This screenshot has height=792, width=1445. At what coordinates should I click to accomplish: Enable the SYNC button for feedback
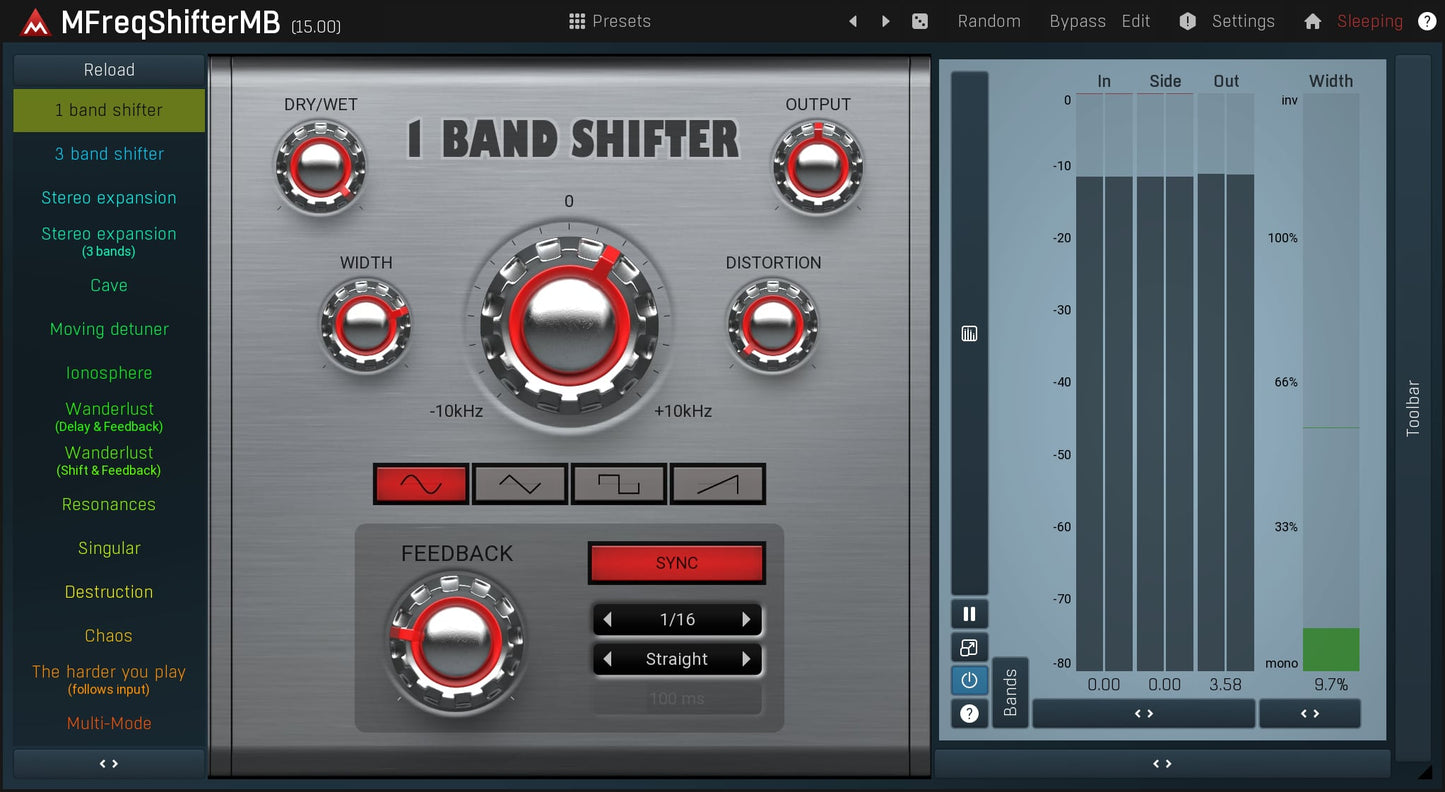676,562
